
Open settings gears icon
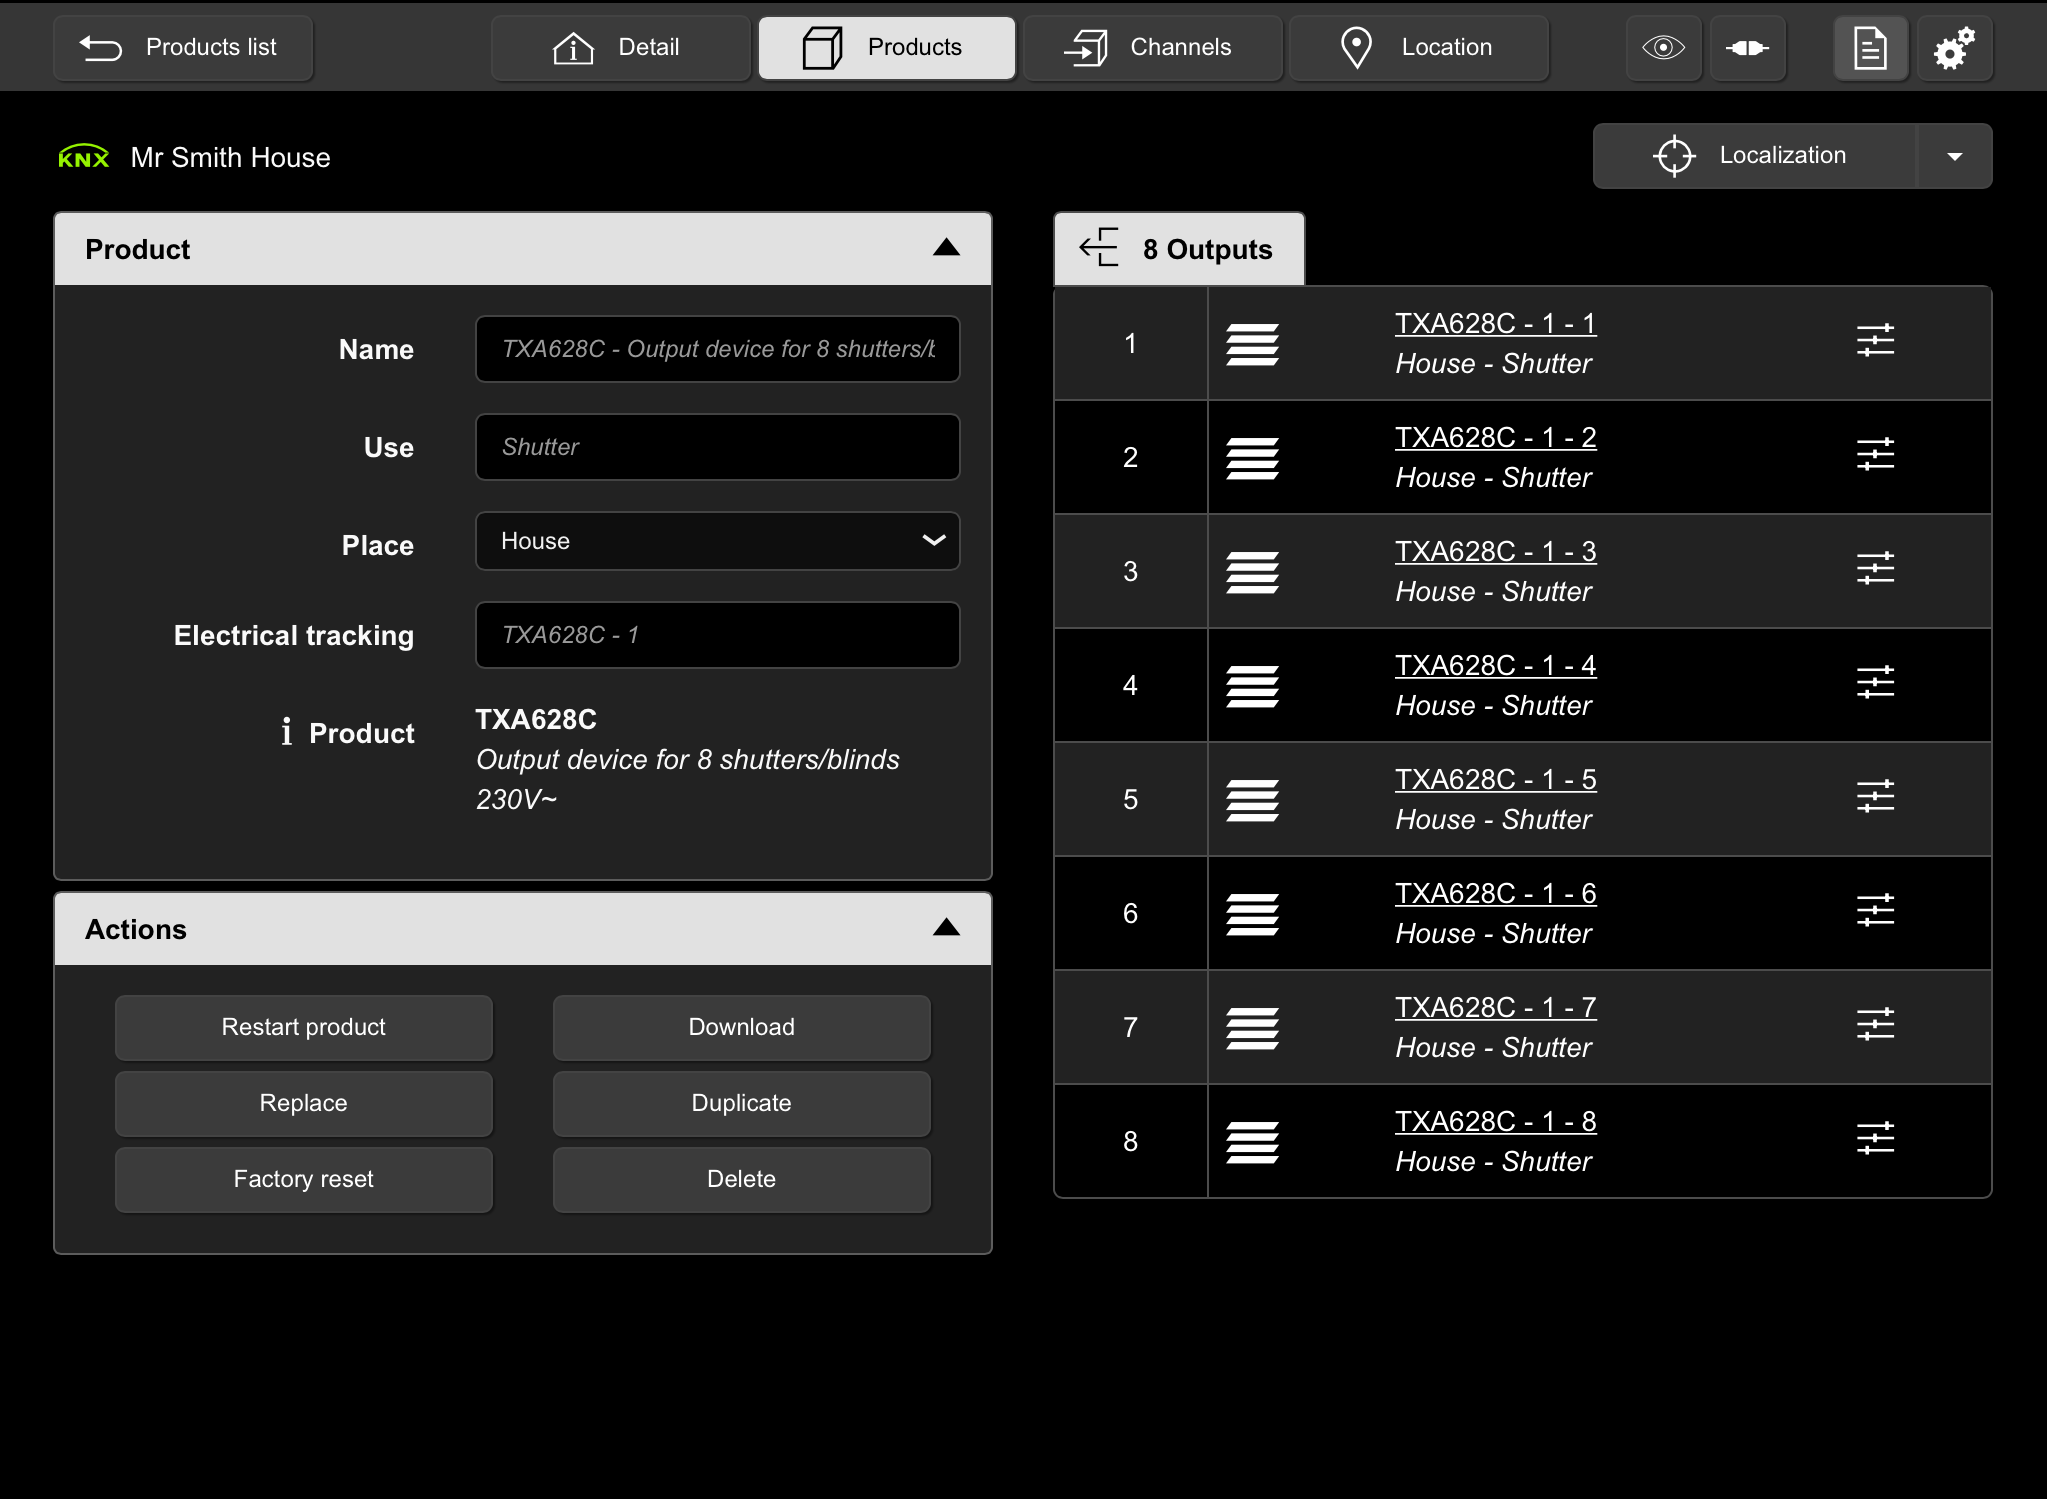point(1954,47)
